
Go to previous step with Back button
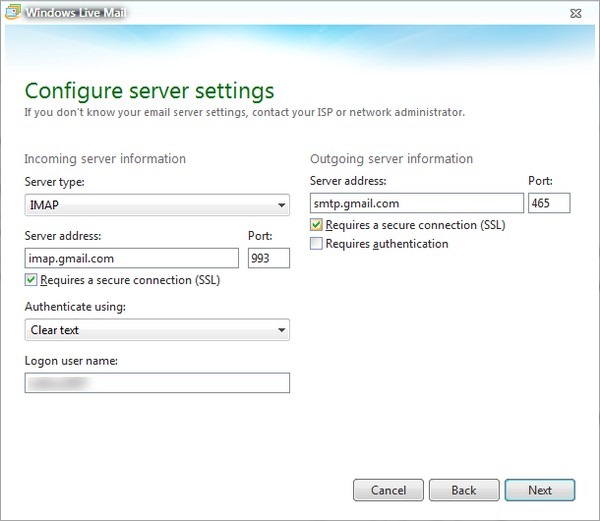click(463, 490)
